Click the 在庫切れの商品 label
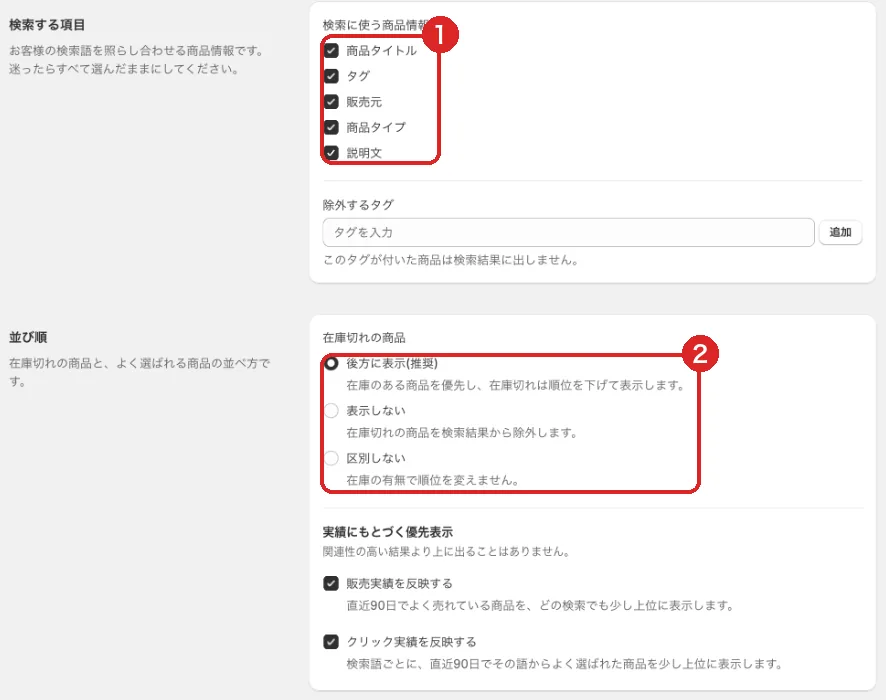The image size is (886, 700). point(364,338)
